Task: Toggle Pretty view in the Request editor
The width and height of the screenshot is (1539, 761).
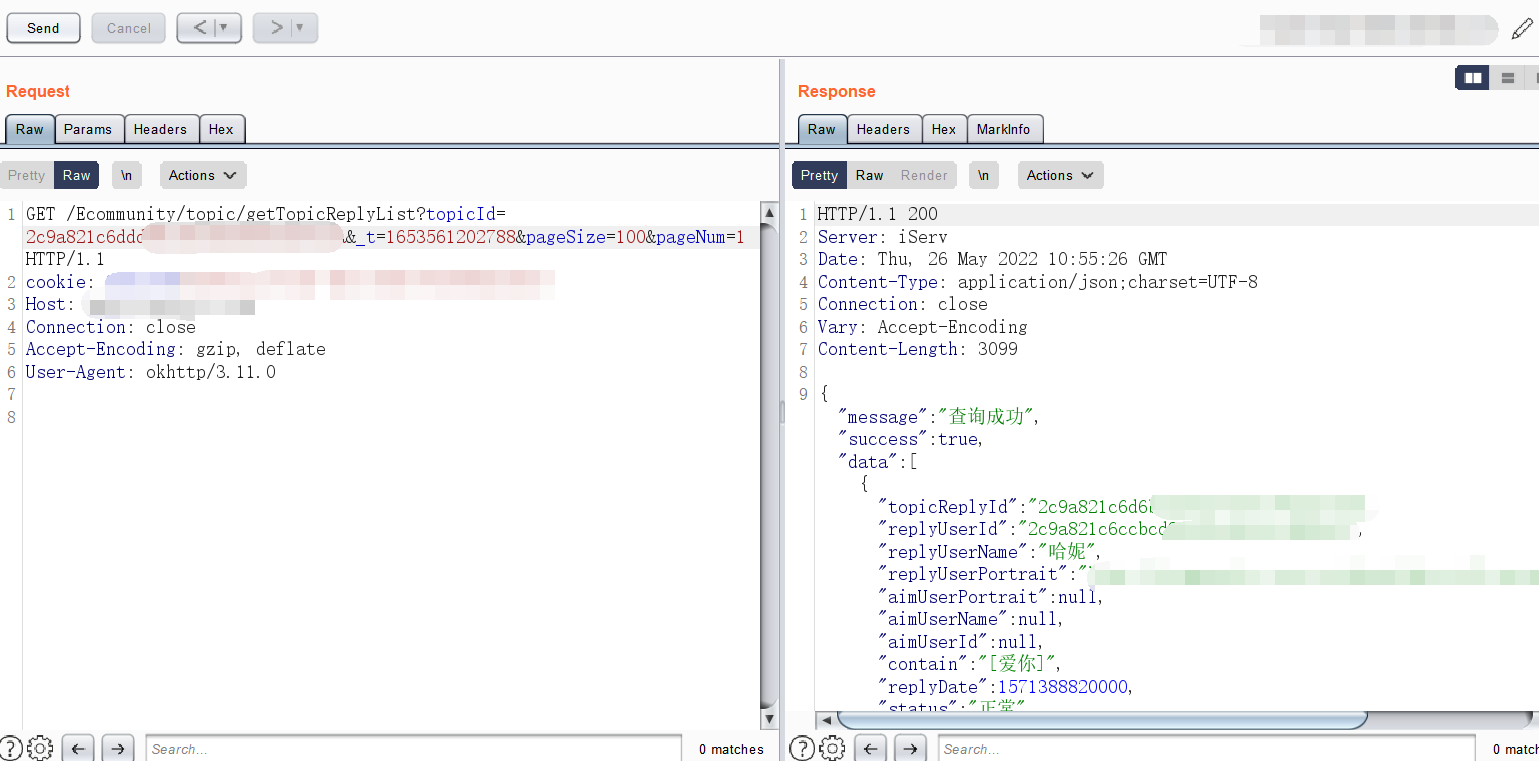Action: tap(26, 175)
